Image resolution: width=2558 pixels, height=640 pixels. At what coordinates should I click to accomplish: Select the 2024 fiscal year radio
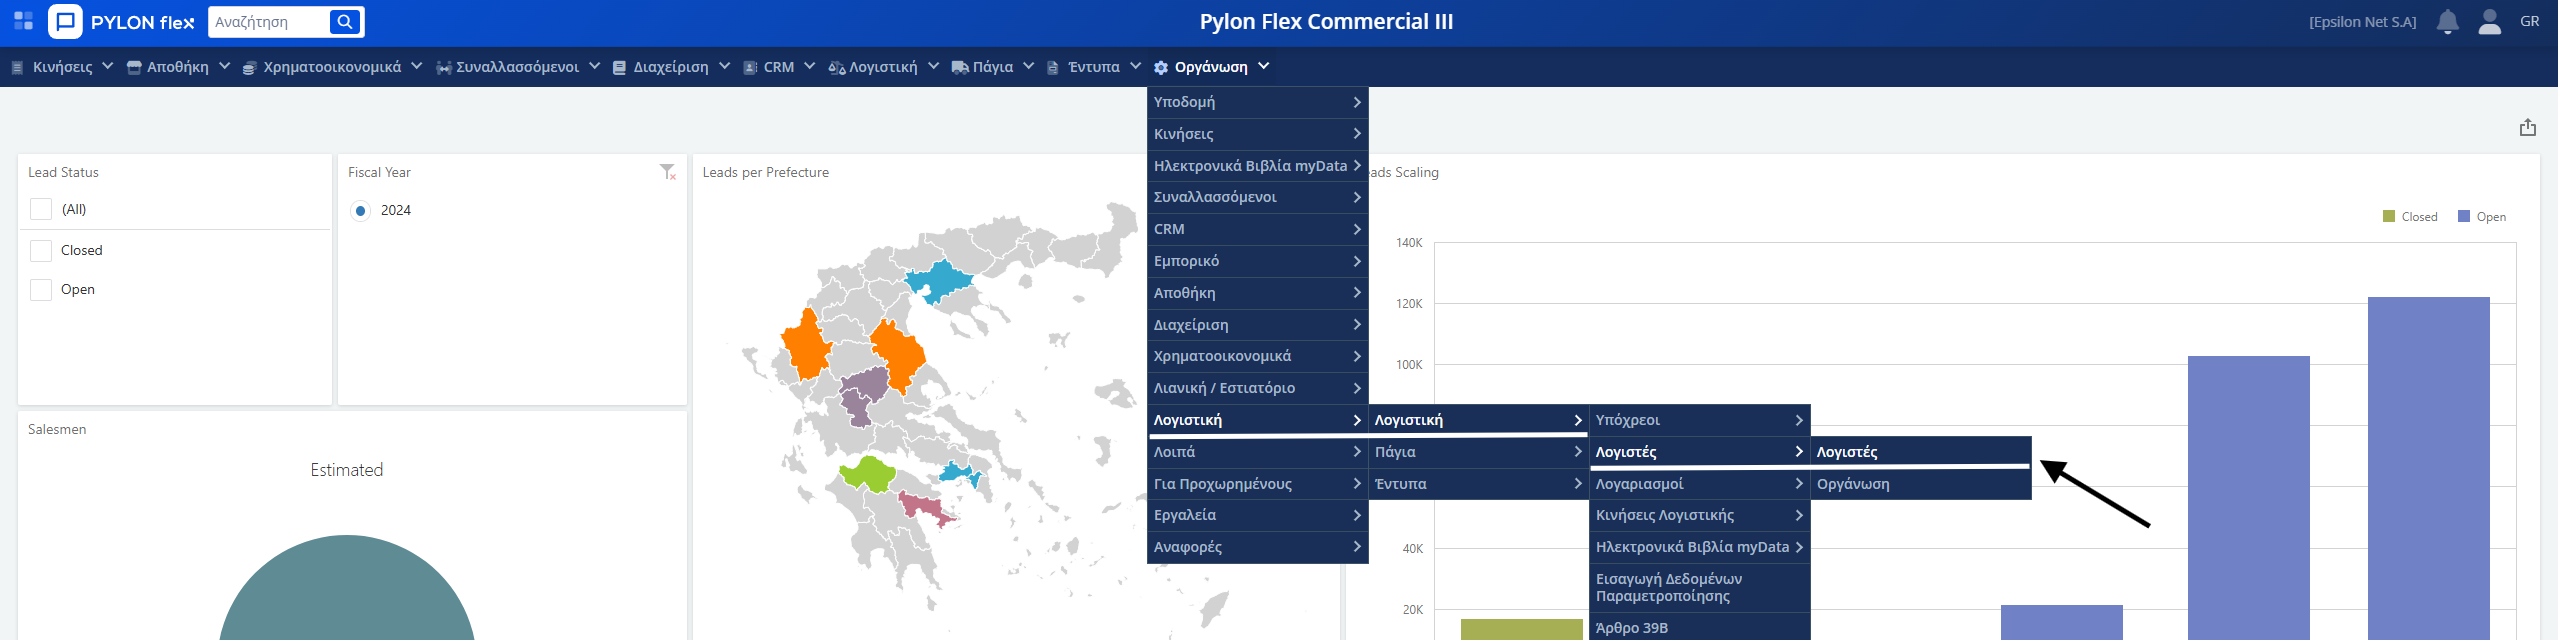tap(361, 210)
